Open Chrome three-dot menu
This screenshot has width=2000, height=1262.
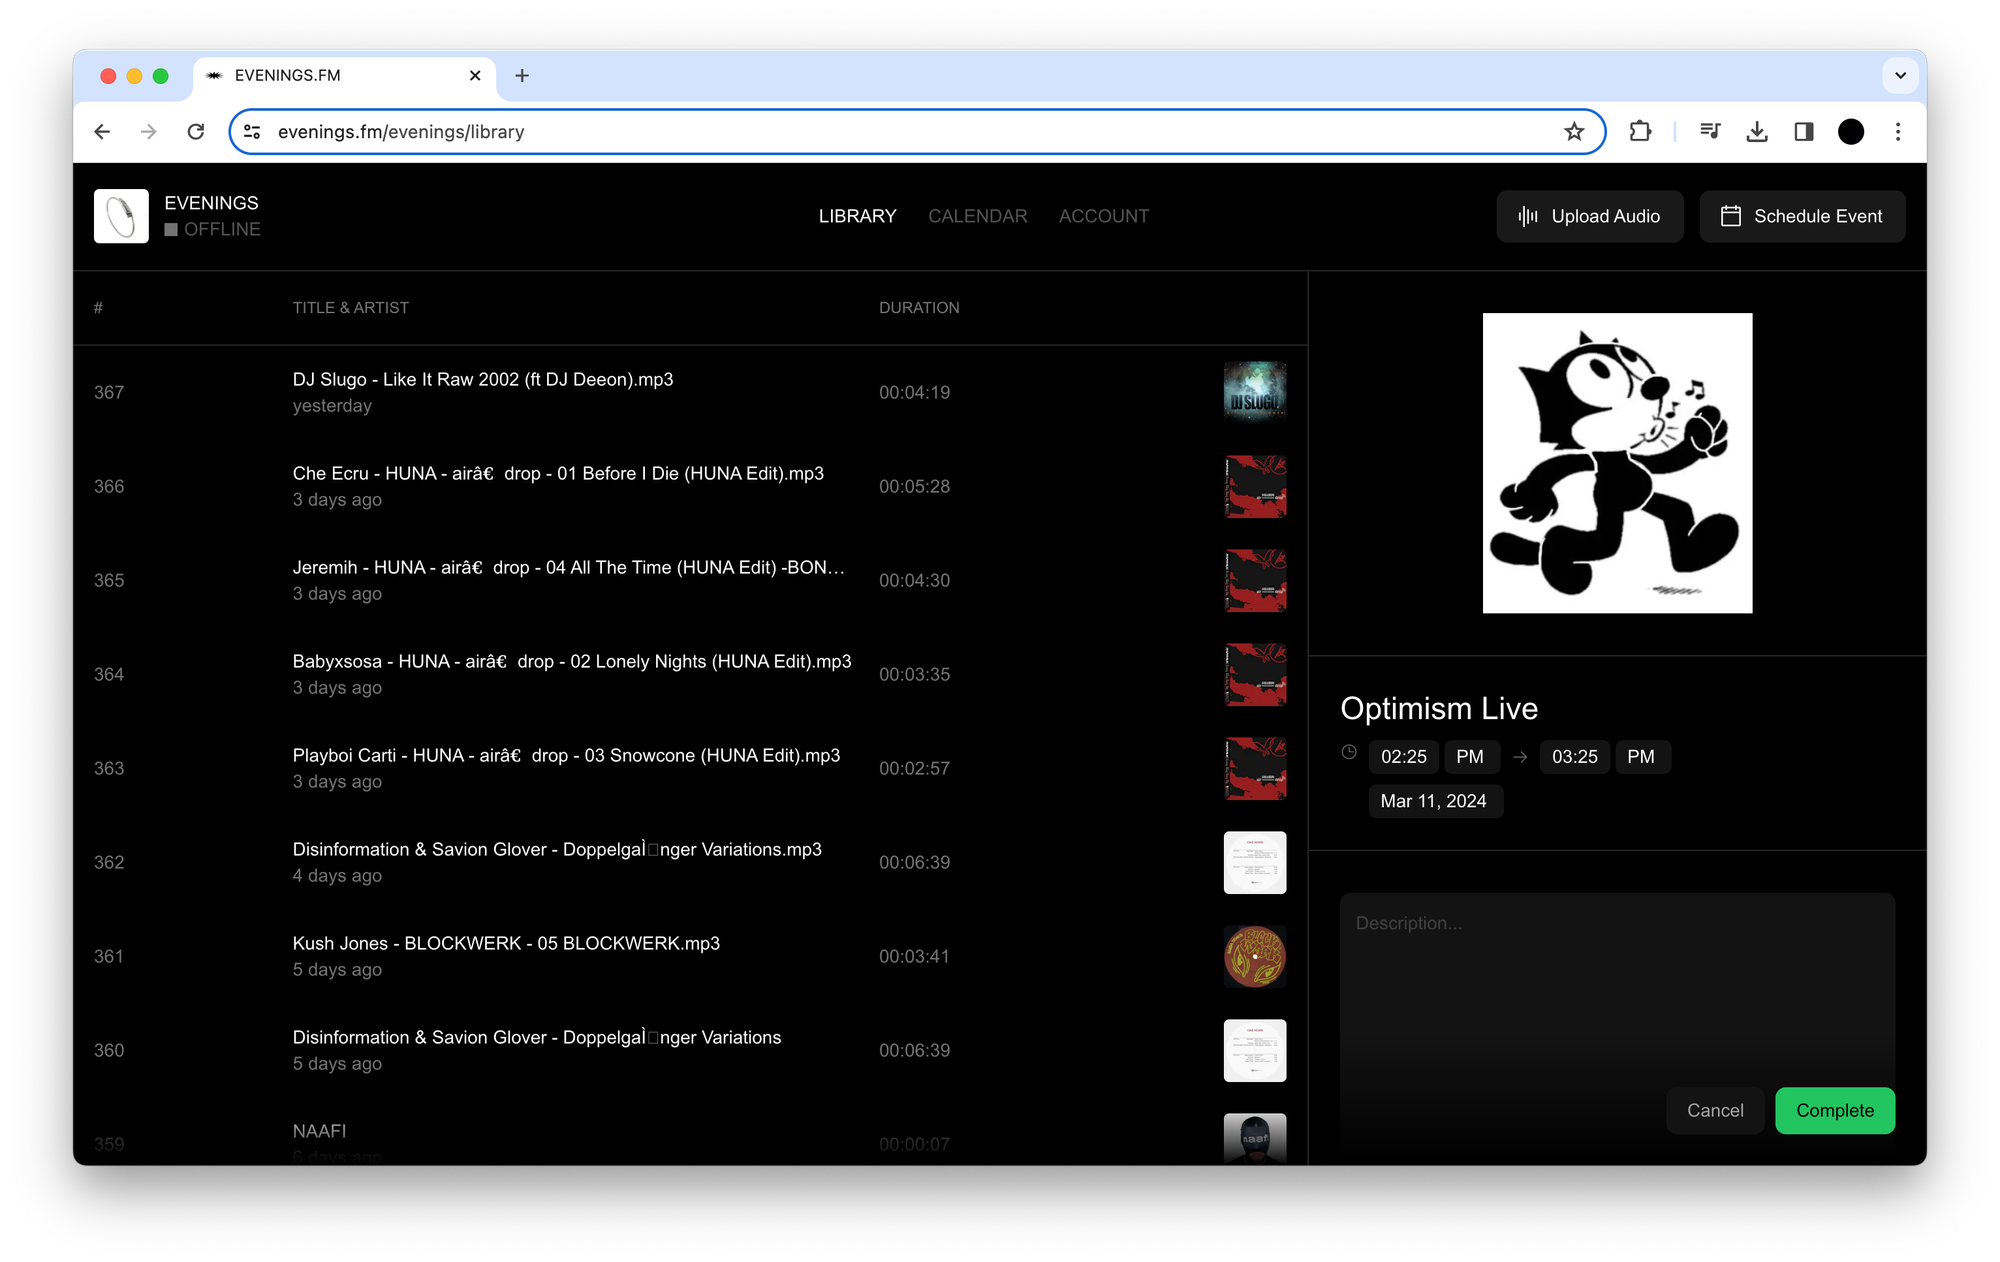coord(1898,132)
